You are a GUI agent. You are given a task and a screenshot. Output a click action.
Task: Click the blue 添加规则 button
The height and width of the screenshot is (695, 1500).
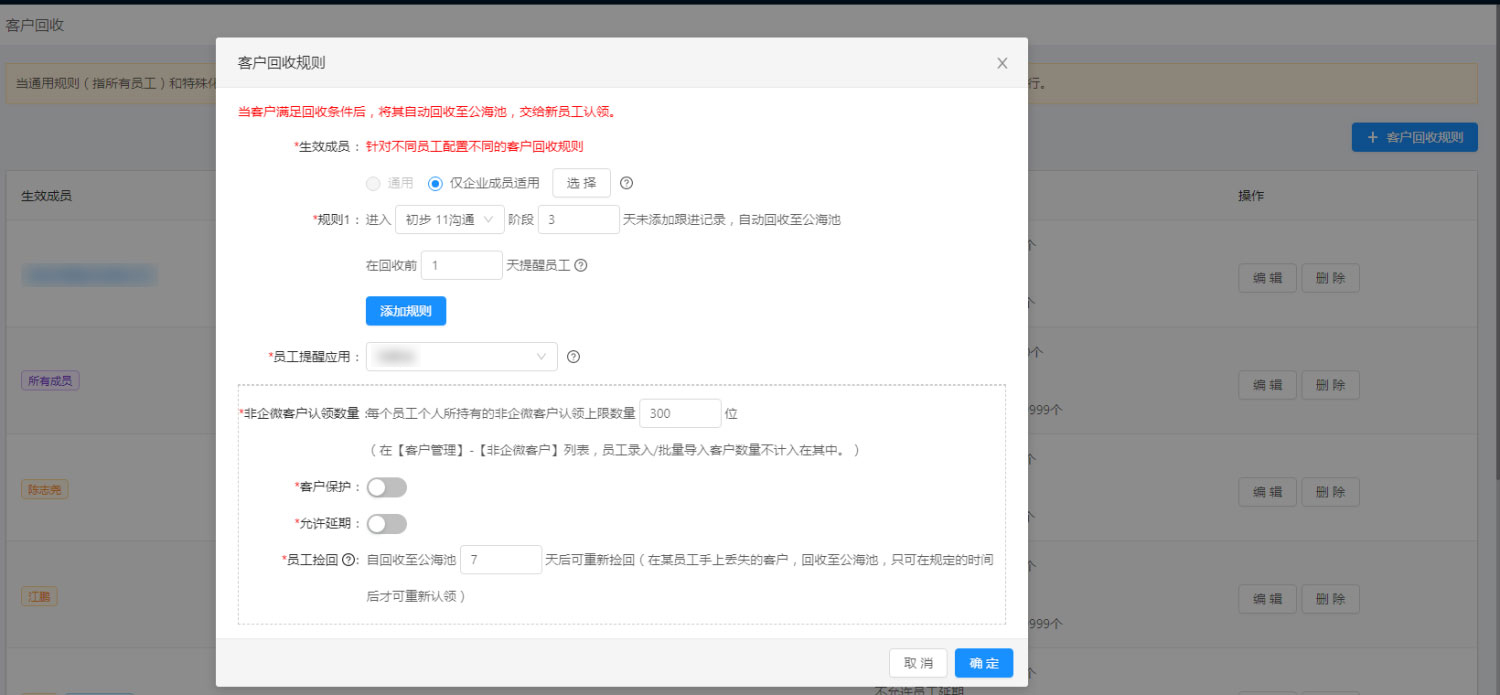tap(406, 311)
